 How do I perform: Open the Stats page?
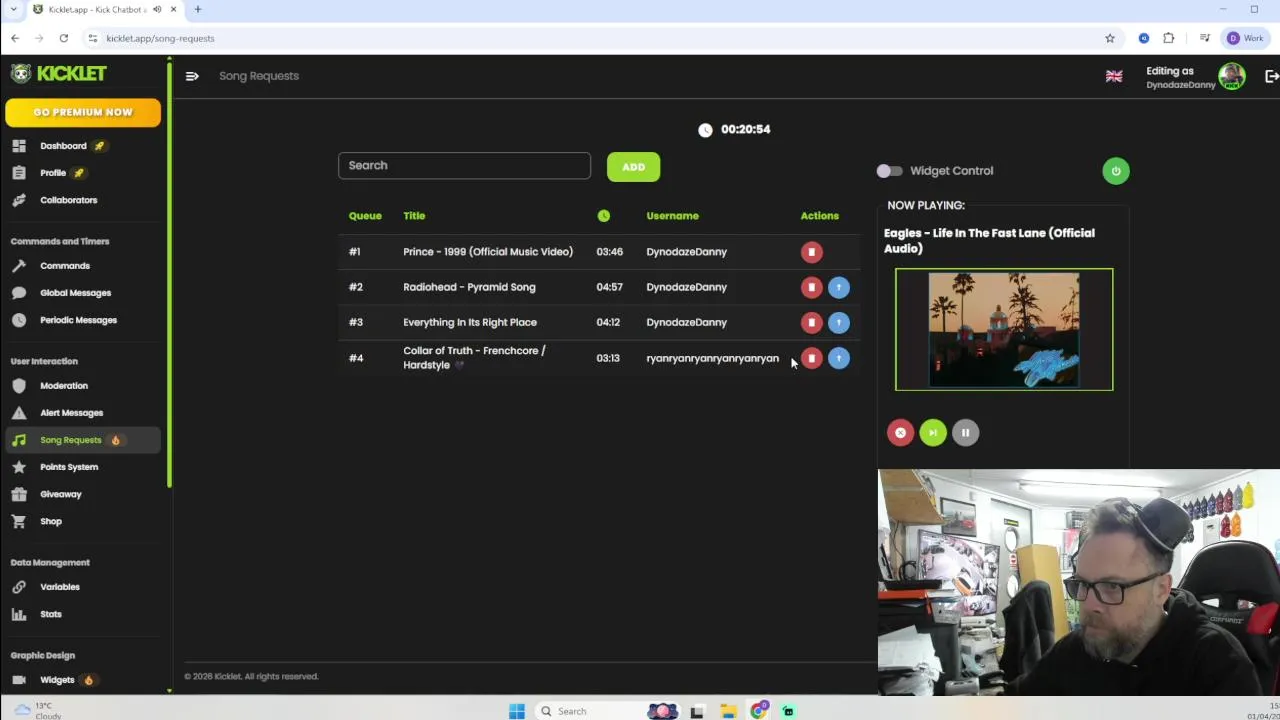50,614
